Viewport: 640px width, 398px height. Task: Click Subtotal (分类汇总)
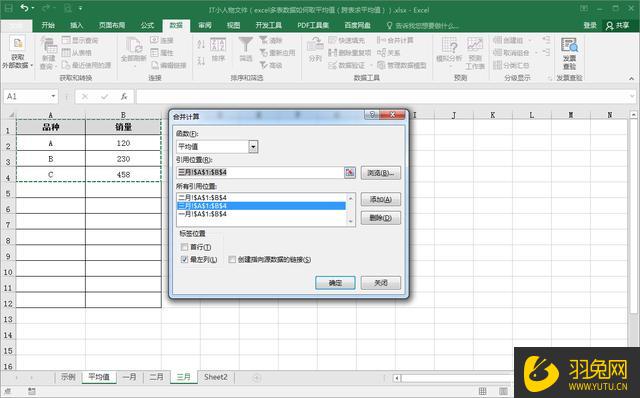click(x=511, y=65)
